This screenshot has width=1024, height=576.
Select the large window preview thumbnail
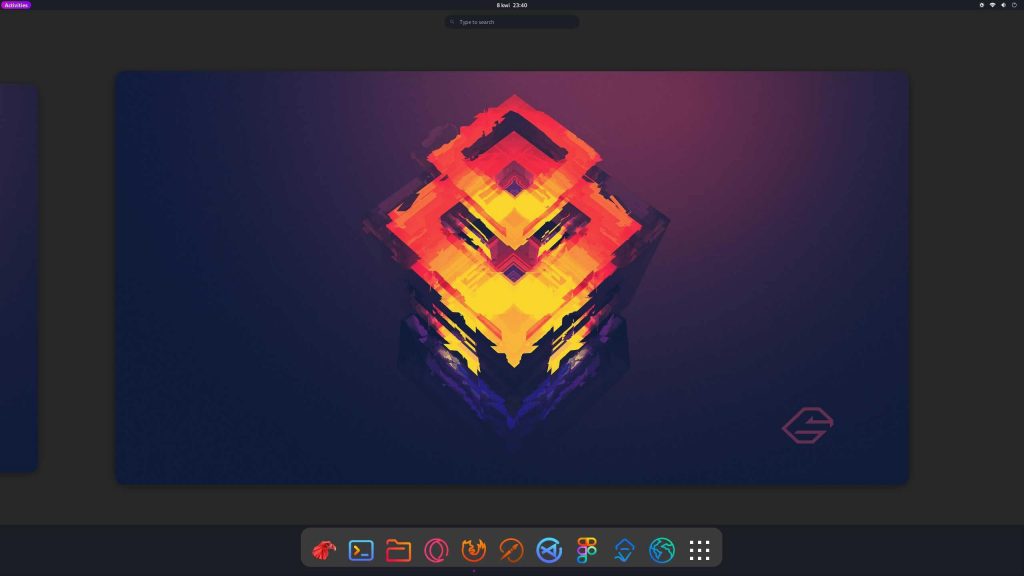512,277
